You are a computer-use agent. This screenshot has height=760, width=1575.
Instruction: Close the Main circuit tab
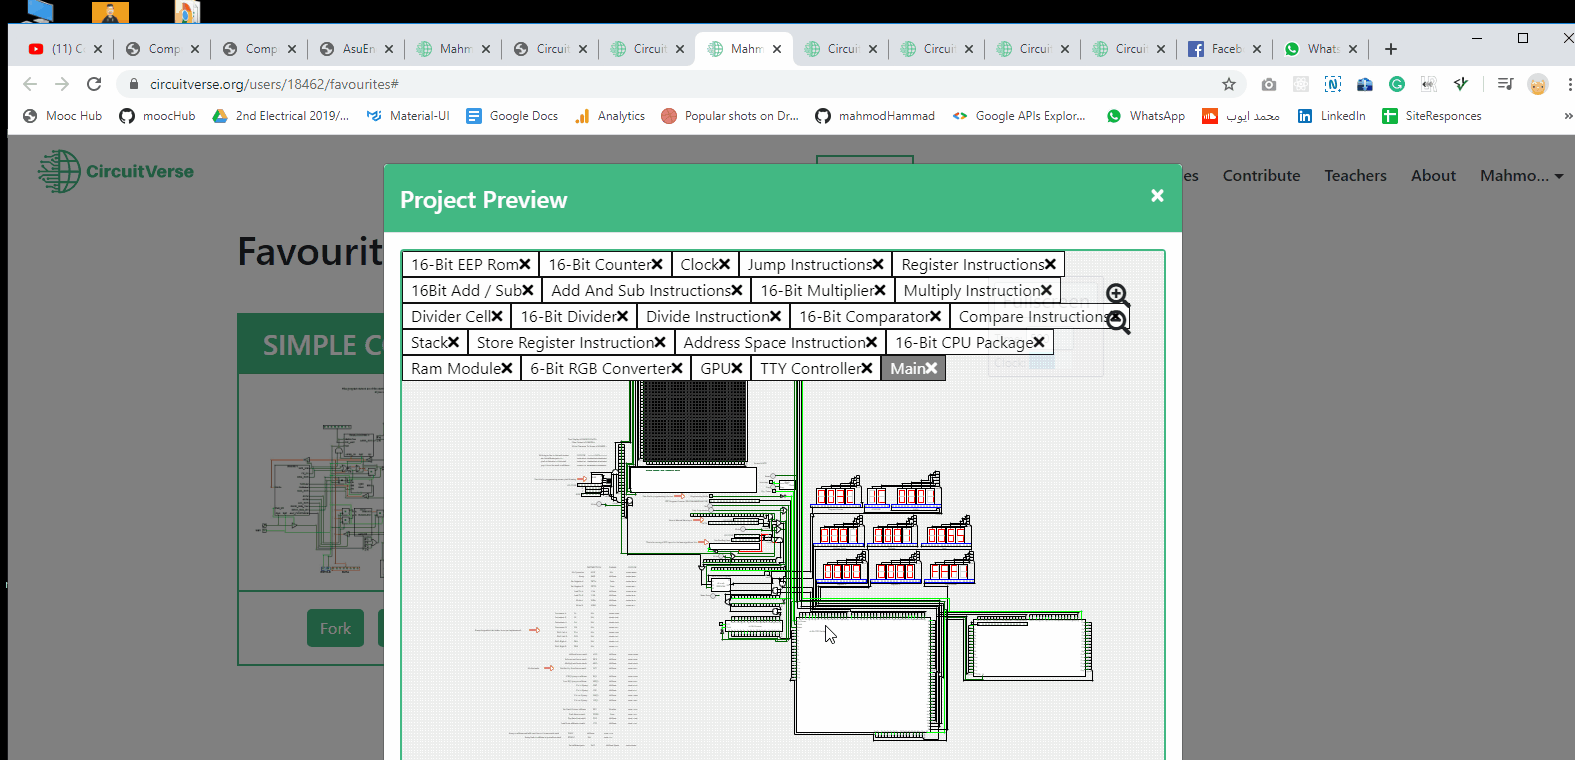click(x=931, y=368)
